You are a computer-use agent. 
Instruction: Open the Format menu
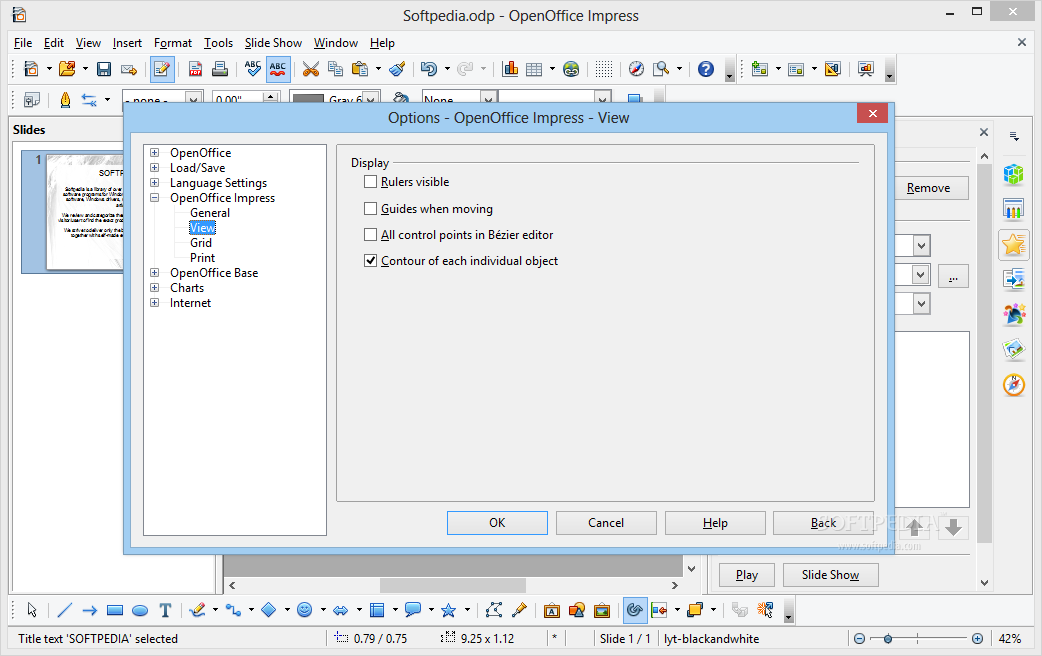pos(173,43)
